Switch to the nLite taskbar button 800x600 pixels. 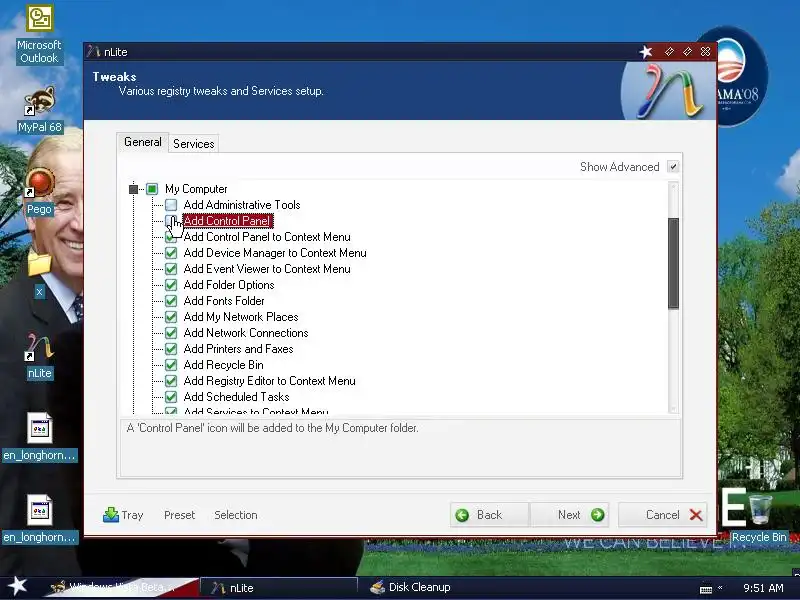279,588
